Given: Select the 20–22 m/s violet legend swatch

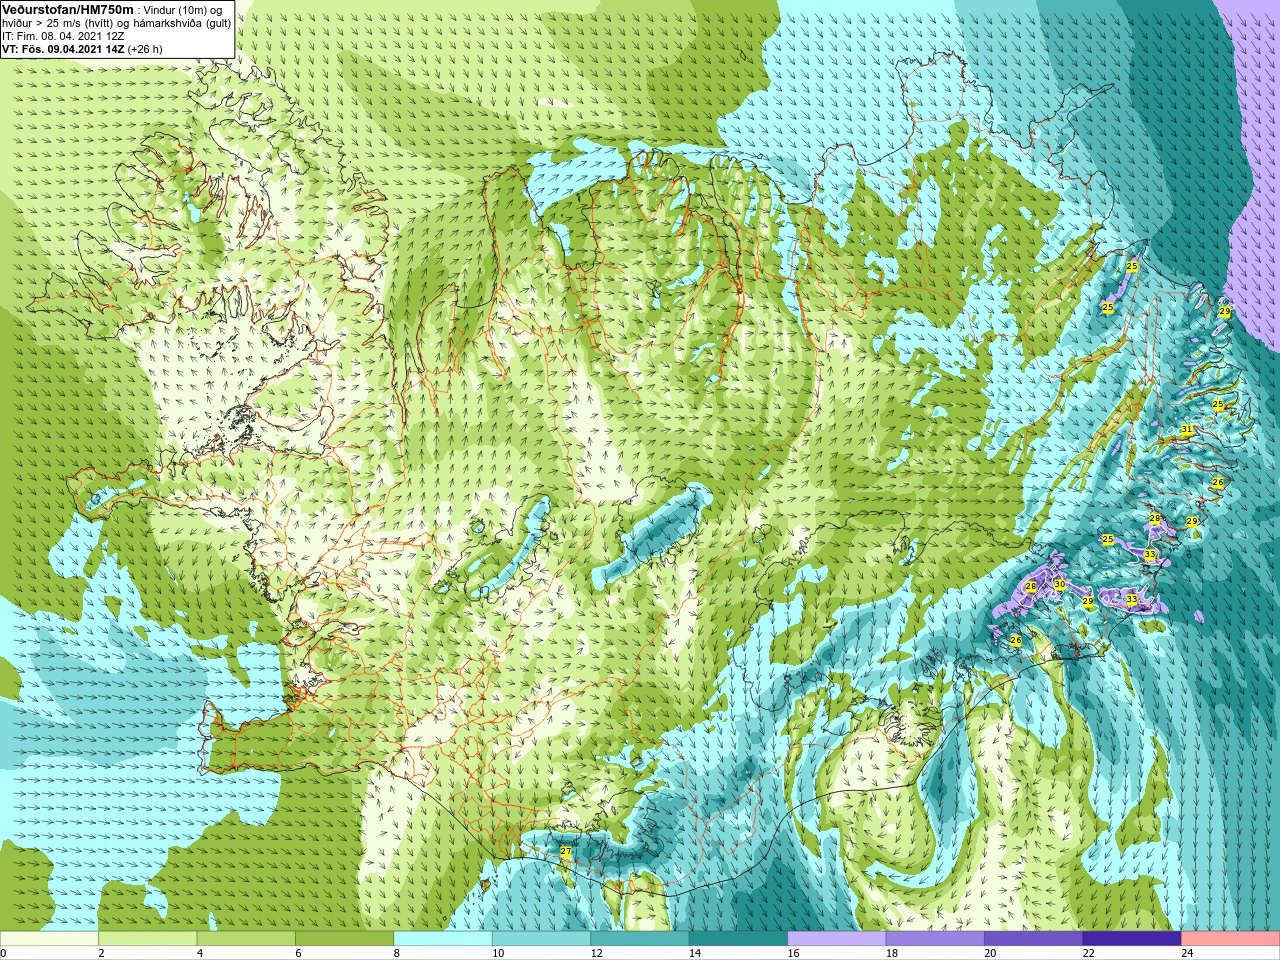Looking at the screenshot, I should pos(1034,938).
